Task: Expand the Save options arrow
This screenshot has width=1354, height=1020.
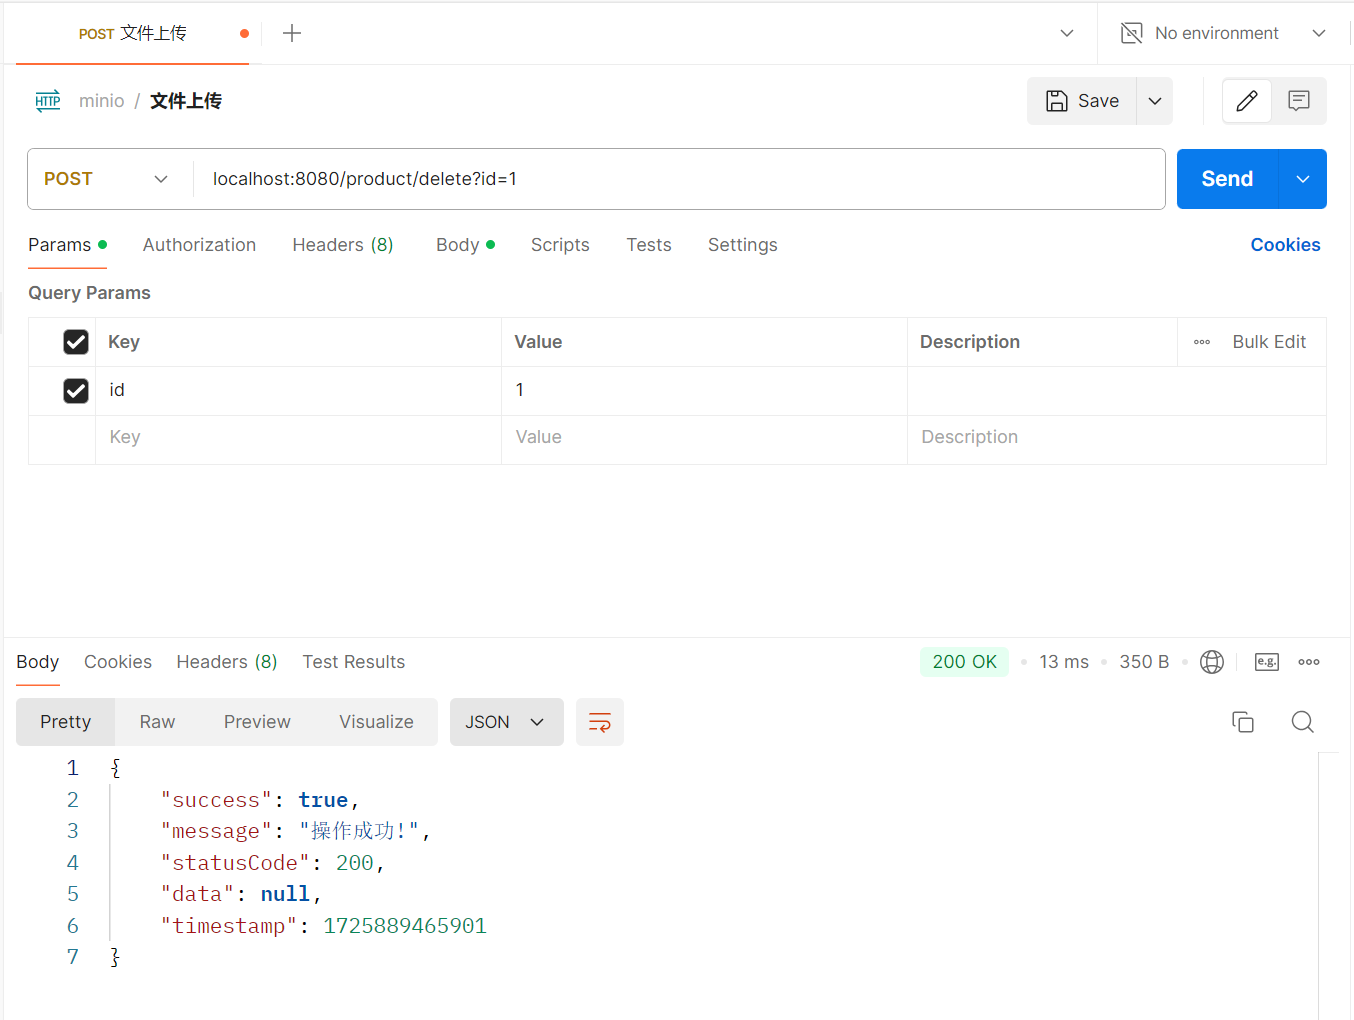Action: click(1155, 101)
